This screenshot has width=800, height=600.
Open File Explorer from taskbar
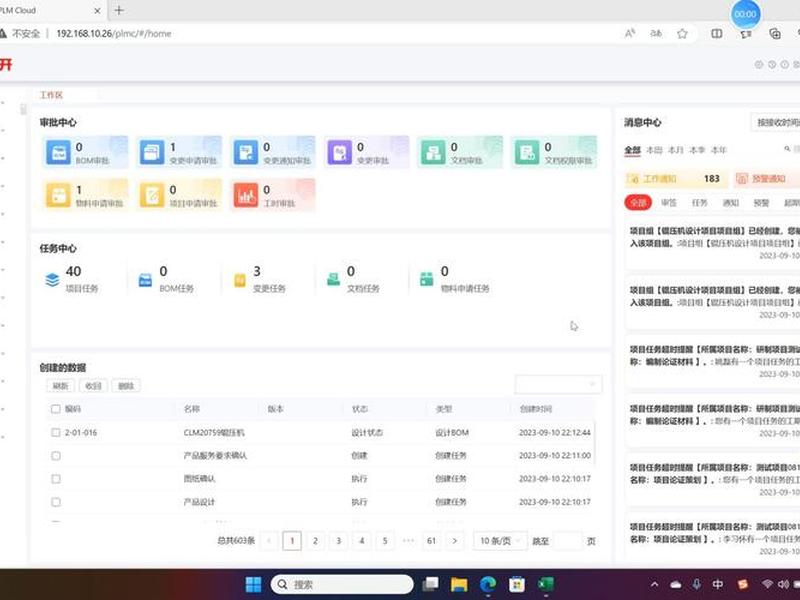pyautogui.click(x=459, y=584)
